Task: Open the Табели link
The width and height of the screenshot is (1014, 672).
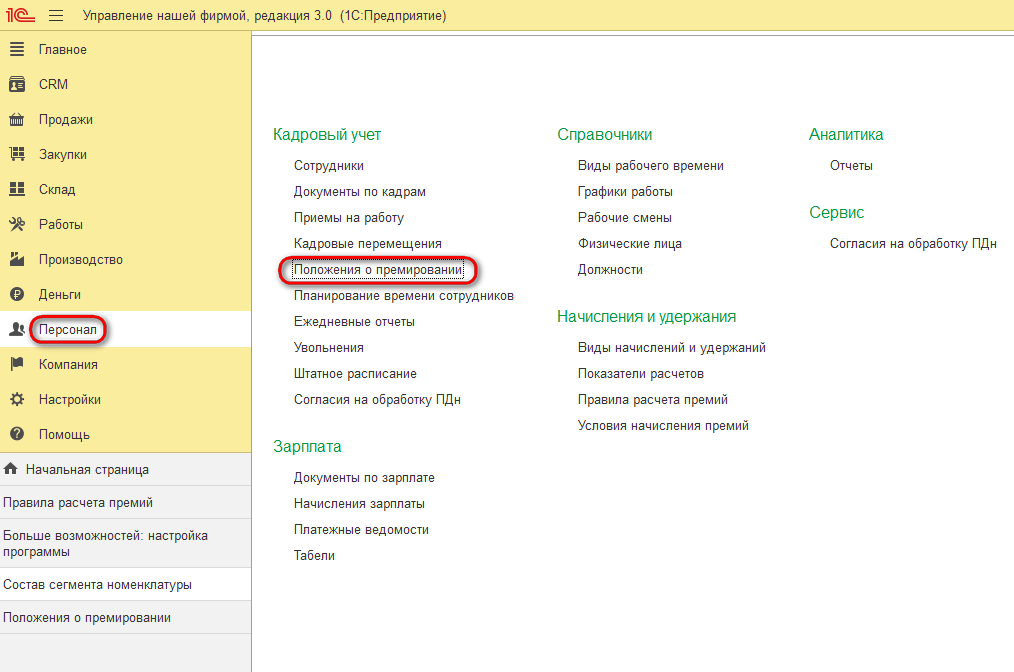Action: click(x=314, y=556)
